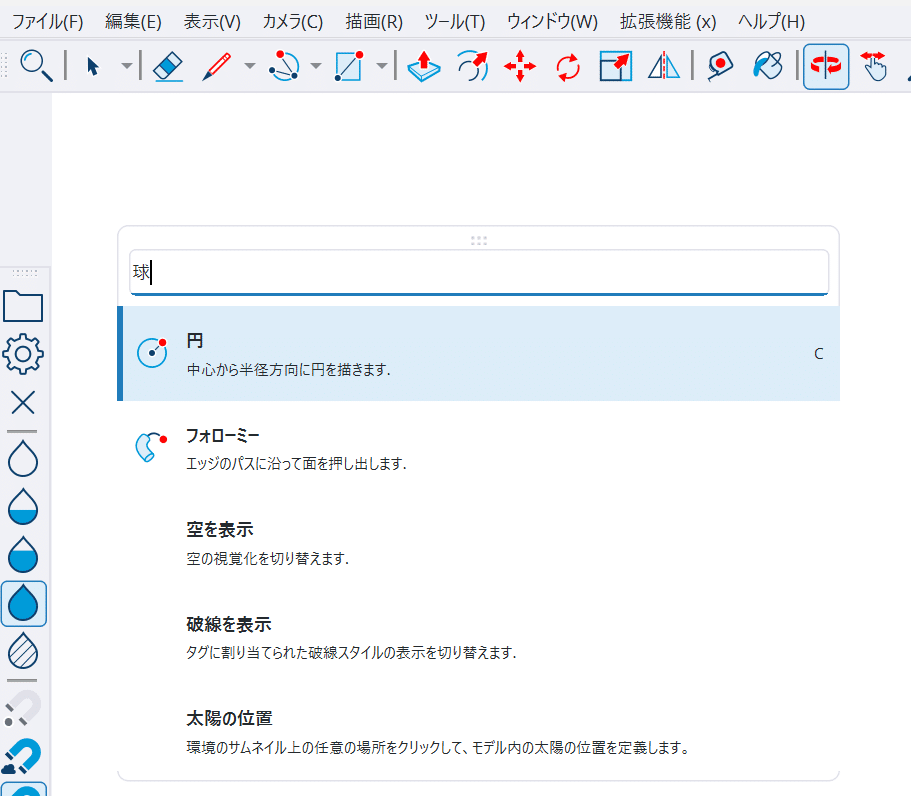Viewport: 911px width, 796px height.
Task: Select the 空を表示 search result
Action: click(479, 543)
